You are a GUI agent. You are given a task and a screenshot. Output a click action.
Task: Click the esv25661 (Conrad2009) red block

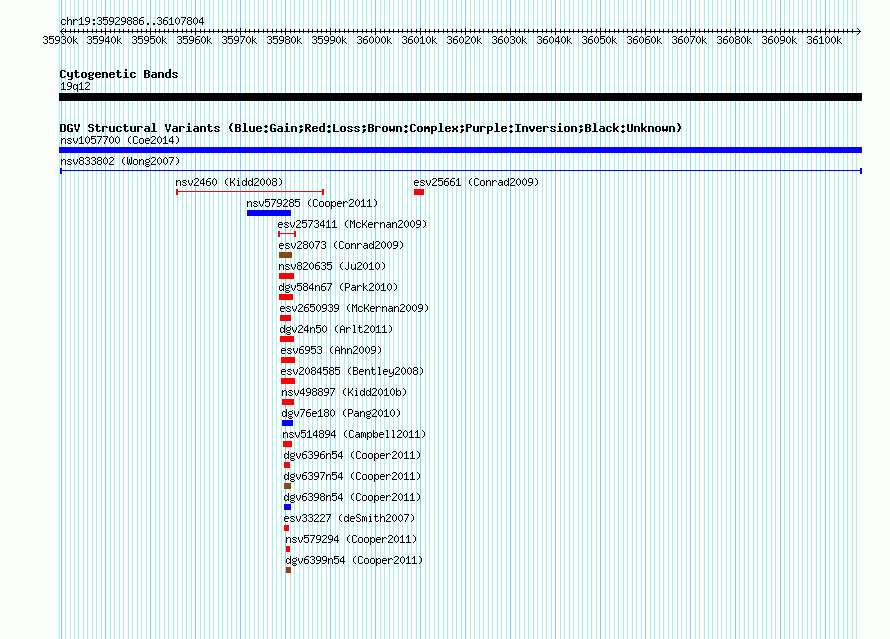pyautogui.click(x=419, y=192)
